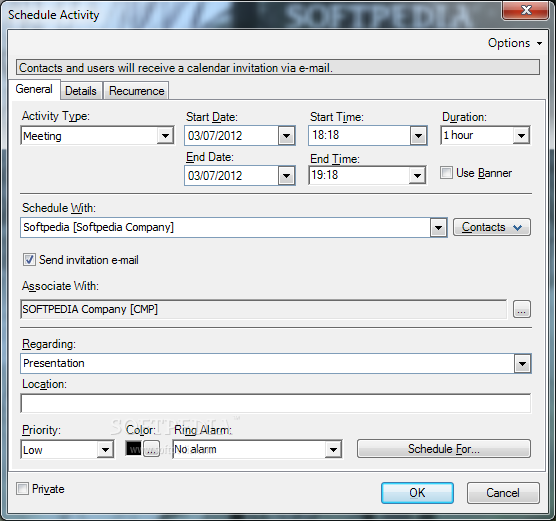Viewport: 556px width, 521px height.
Task: Expand the Activity Type dropdown
Action: tap(165, 135)
